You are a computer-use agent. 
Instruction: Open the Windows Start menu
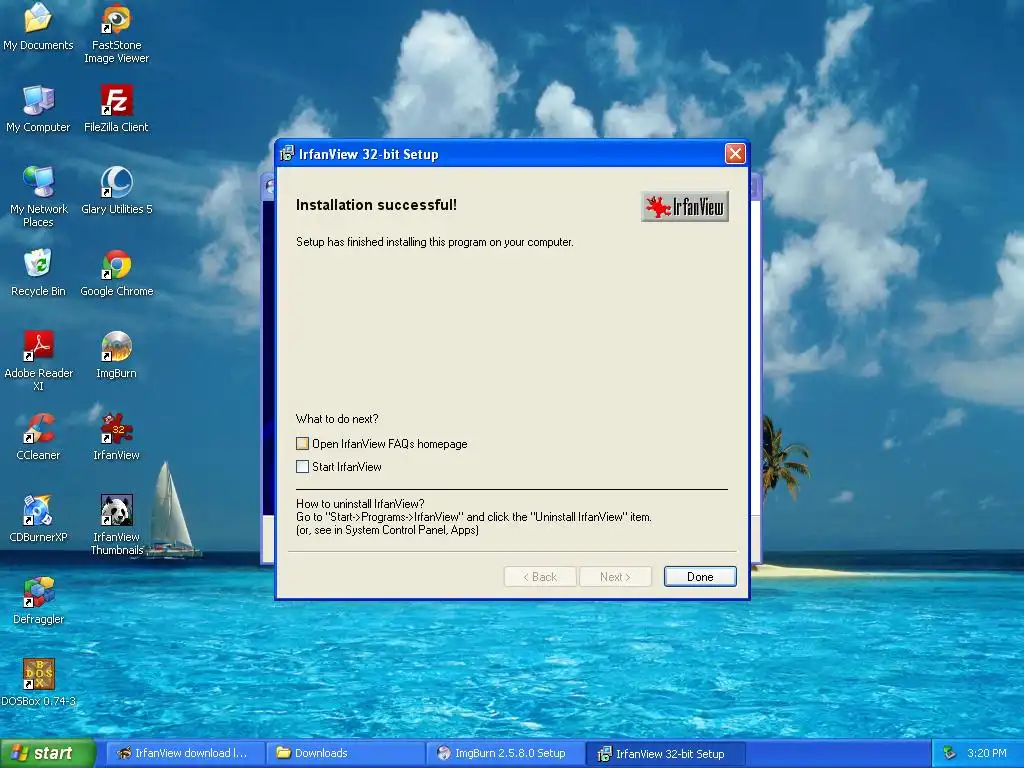pos(48,753)
